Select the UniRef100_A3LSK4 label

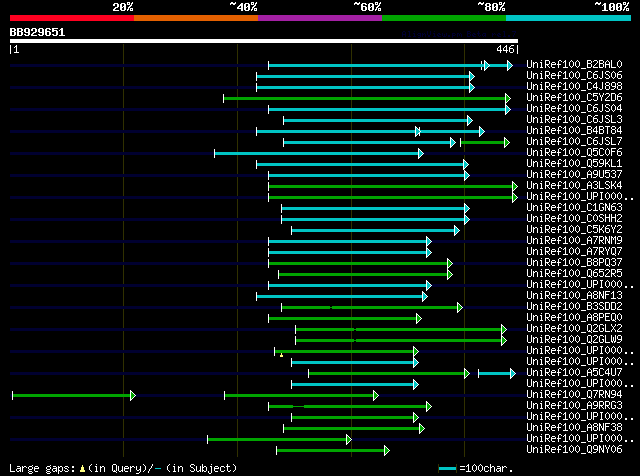[x=574, y=186]
